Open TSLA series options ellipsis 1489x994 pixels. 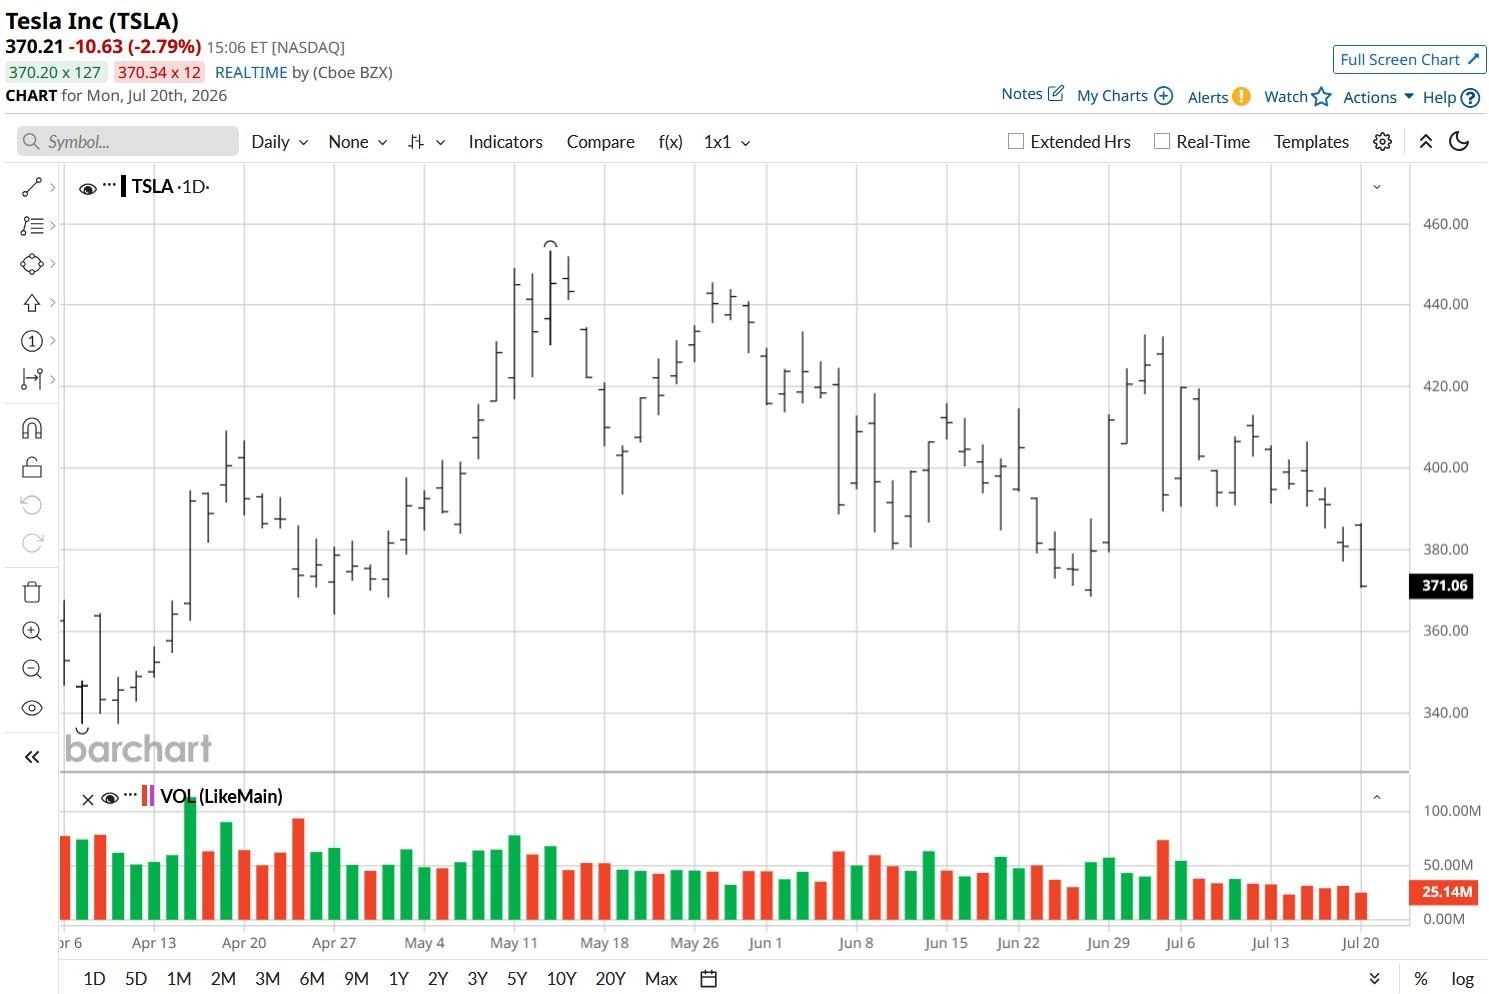(x=109, y=185)
